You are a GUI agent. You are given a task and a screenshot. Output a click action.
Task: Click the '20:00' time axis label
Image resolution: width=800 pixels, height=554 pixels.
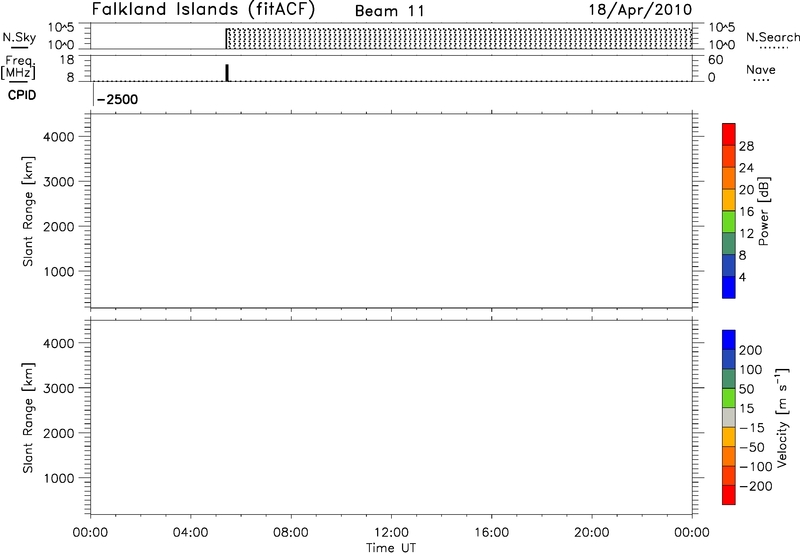click(591, 533)
